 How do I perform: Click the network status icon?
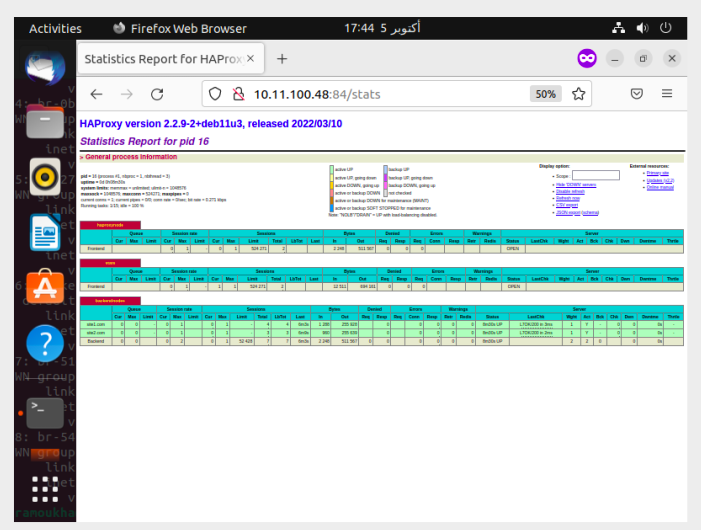point(619,28)
